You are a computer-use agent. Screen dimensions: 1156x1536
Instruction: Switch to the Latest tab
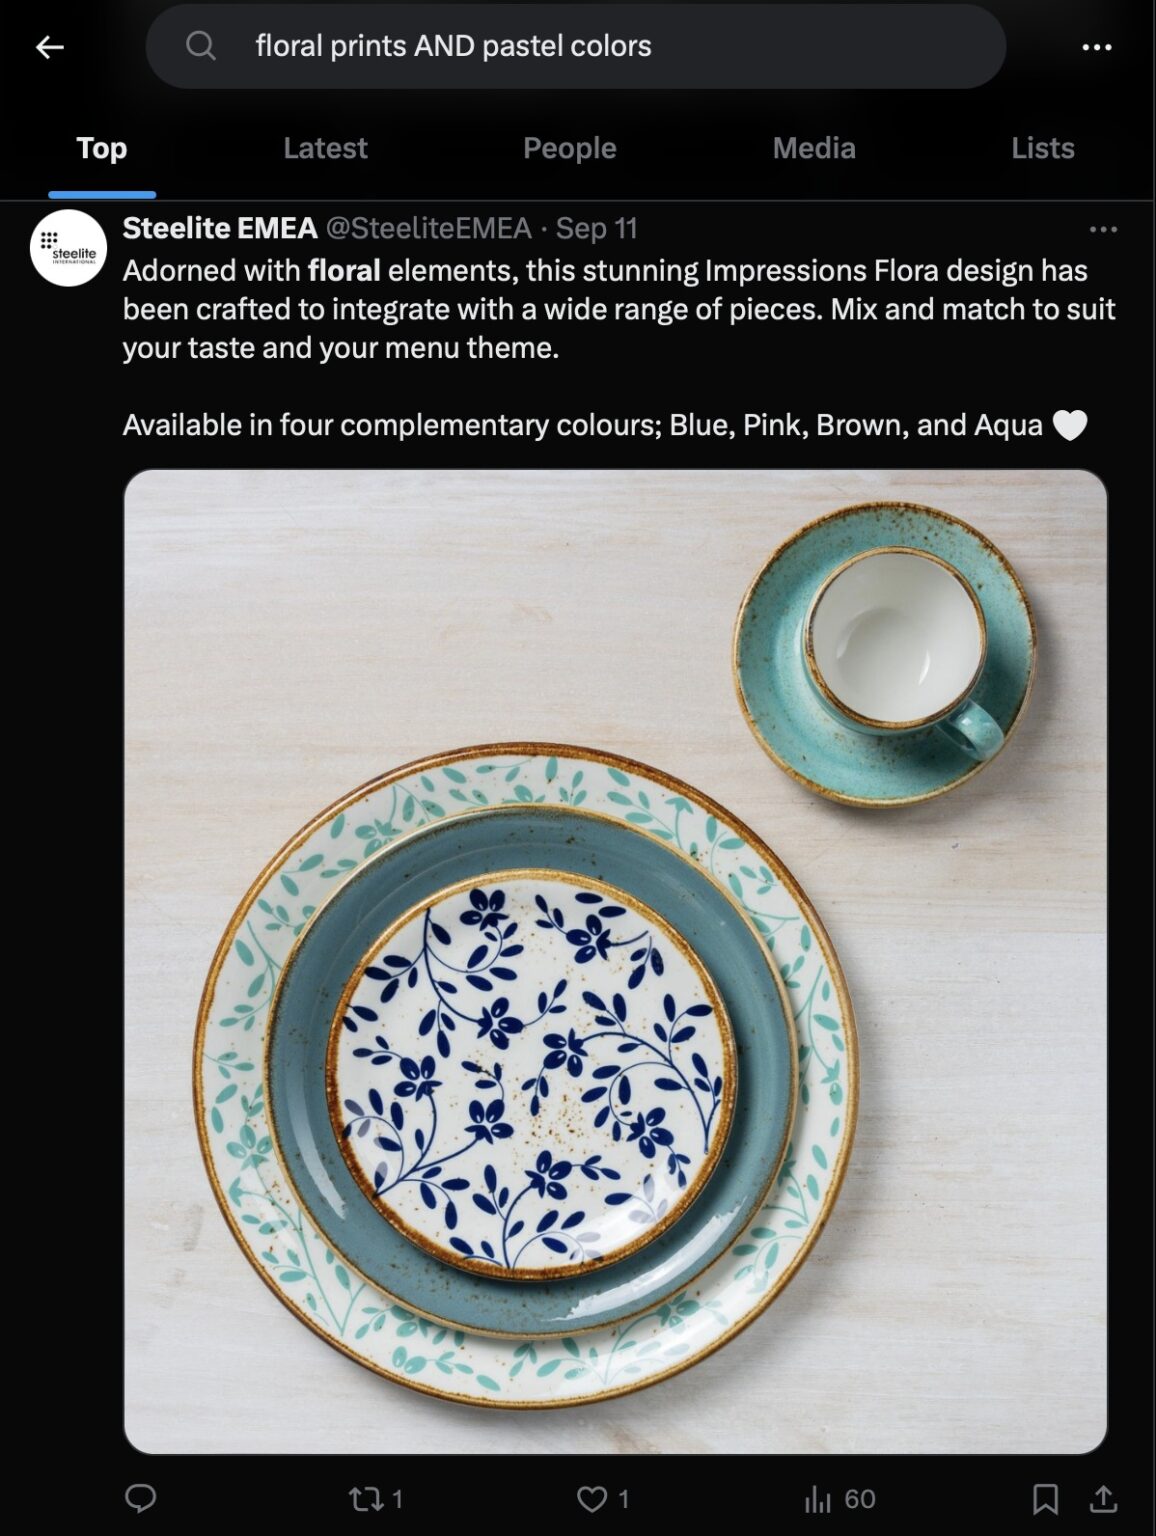click(324, 148)
